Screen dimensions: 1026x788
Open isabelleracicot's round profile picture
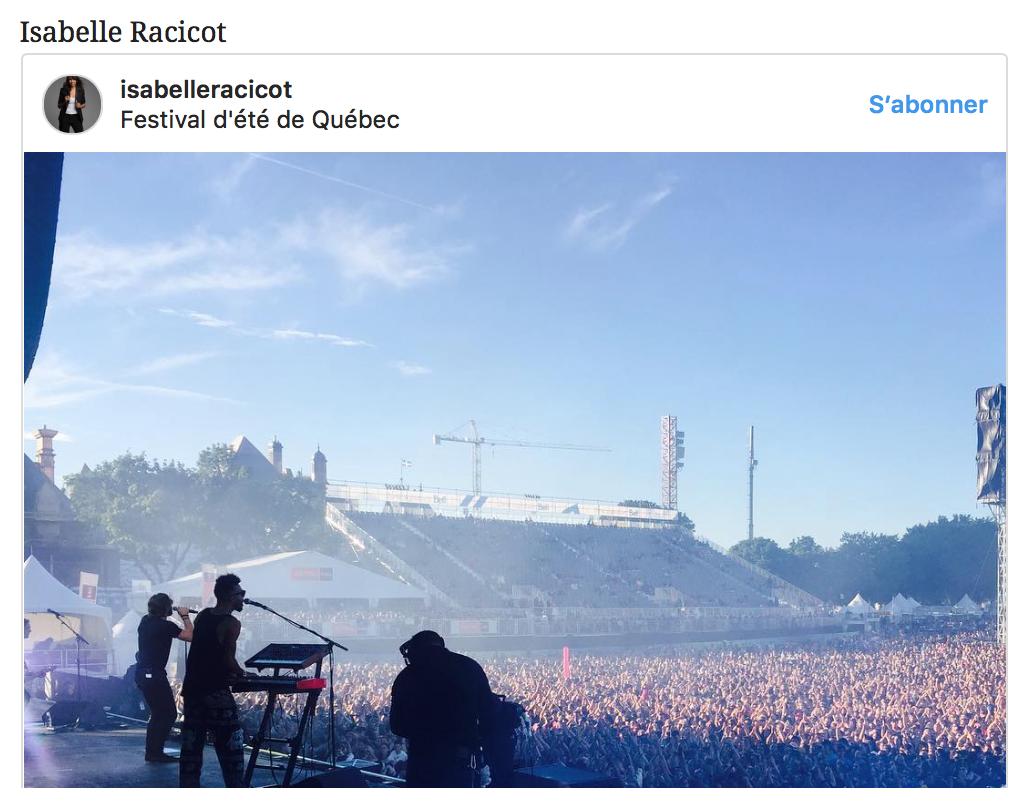tap(73, 104)
